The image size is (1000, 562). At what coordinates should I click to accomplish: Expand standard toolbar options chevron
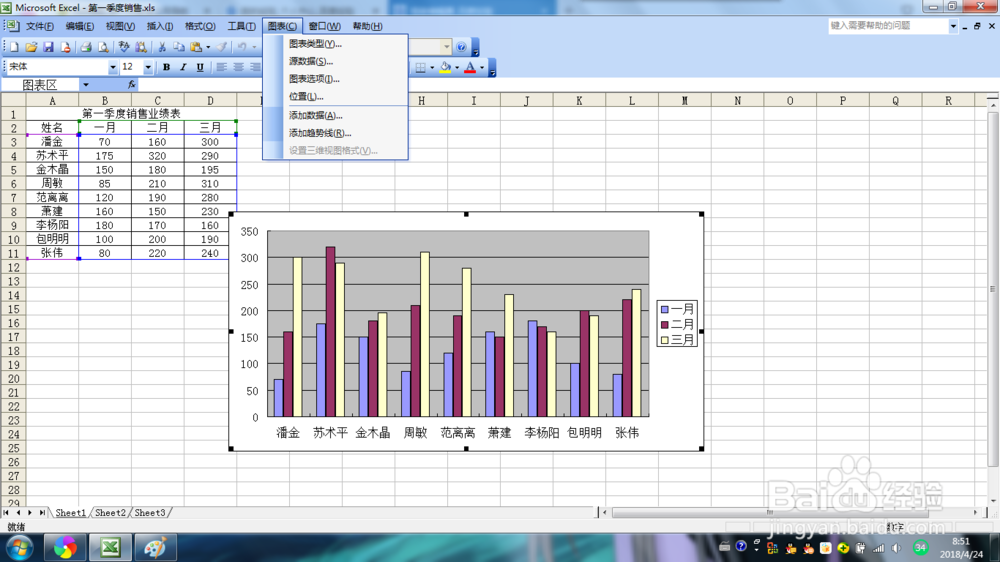(x=475, y=49)
